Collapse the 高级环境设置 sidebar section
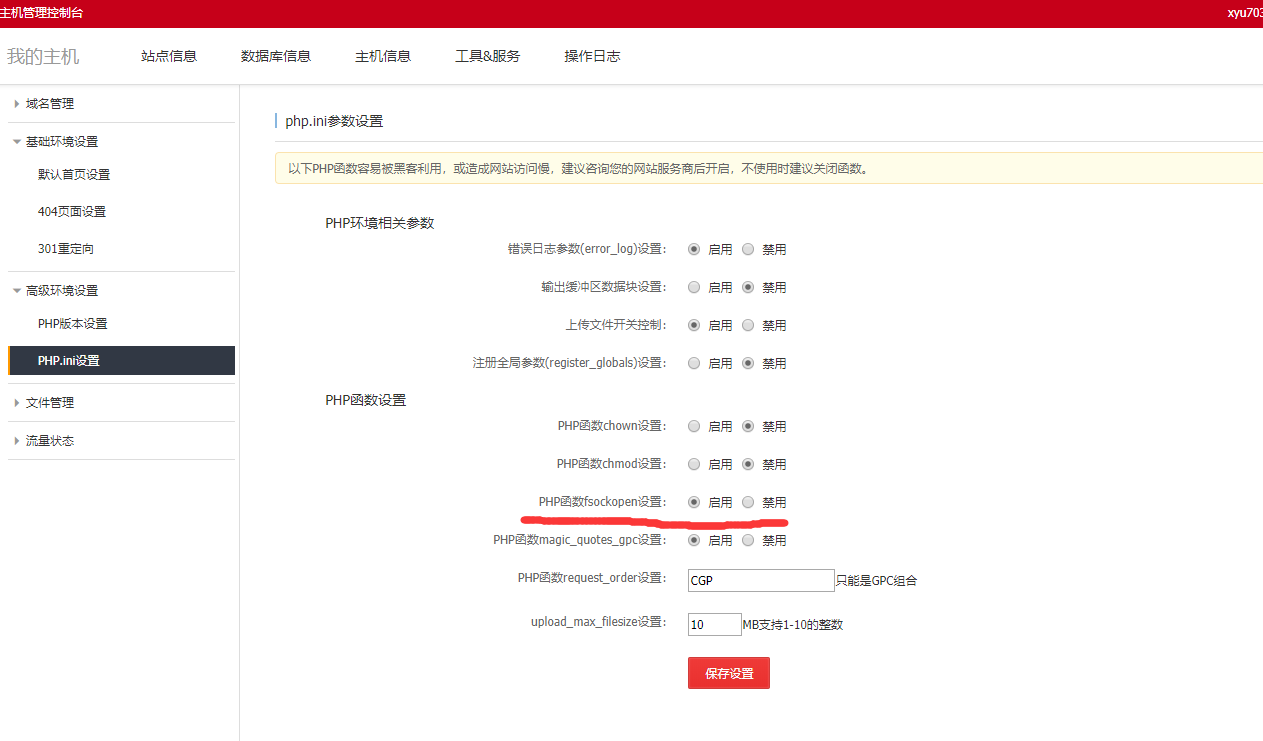The height and width of the screenshot is (741, 1263). coord(61,291)
